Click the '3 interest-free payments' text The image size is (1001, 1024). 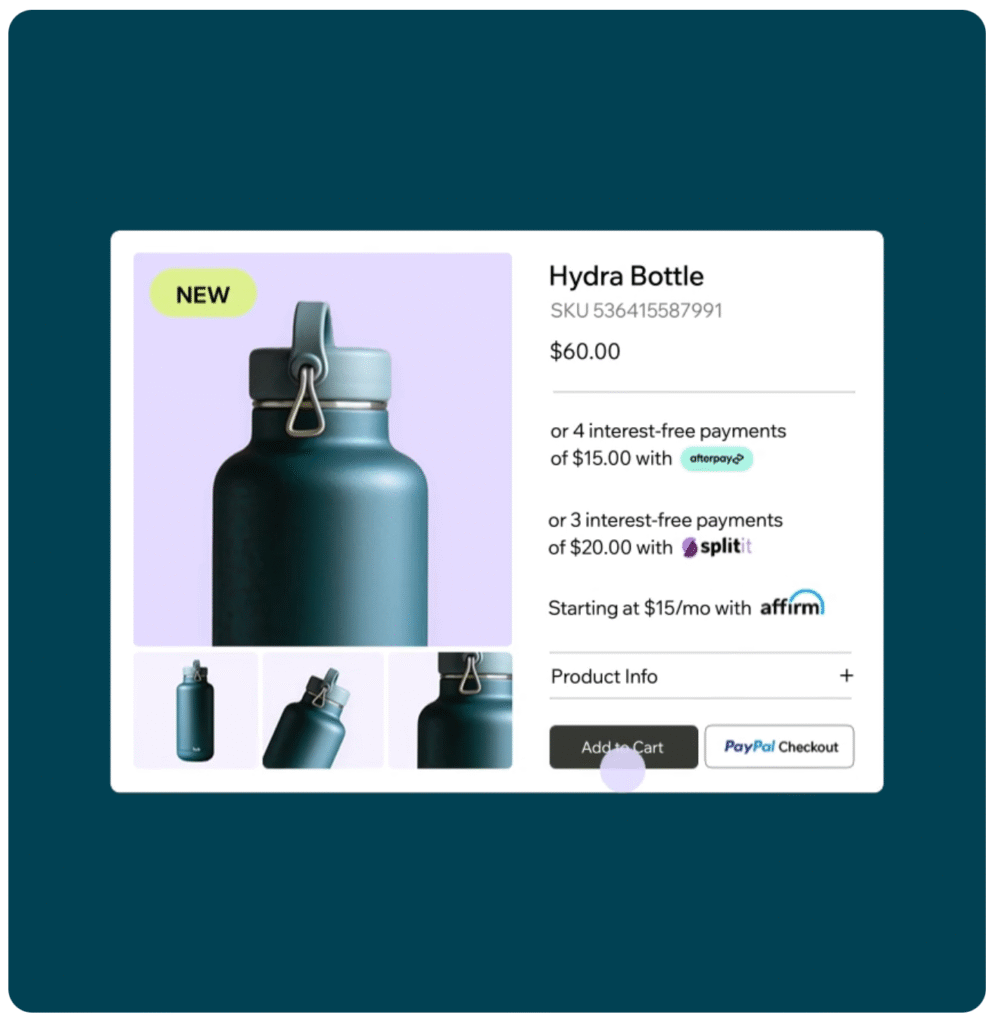pyautogui.click(x=676, y=520)
